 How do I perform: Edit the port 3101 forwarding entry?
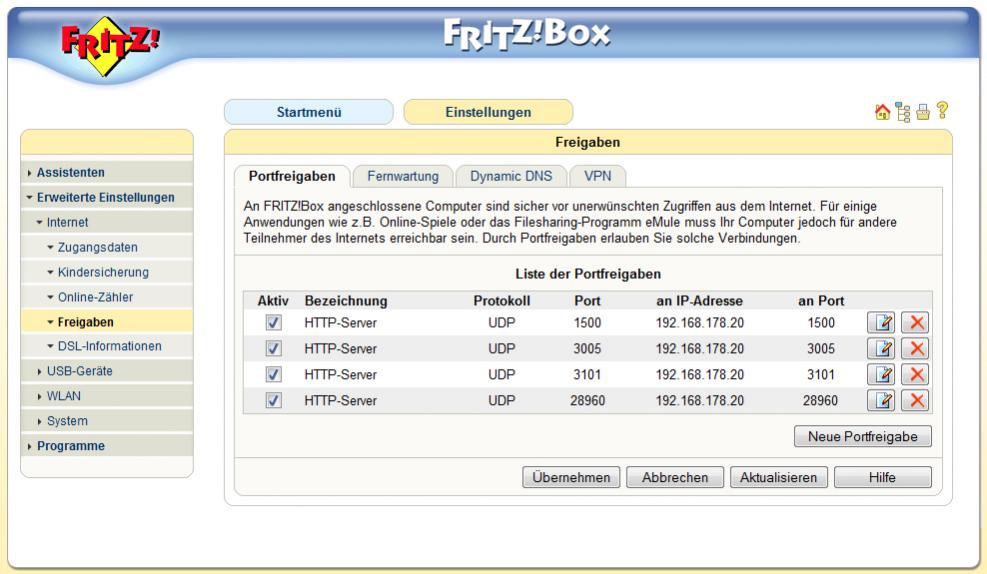[x=881, y=374]
